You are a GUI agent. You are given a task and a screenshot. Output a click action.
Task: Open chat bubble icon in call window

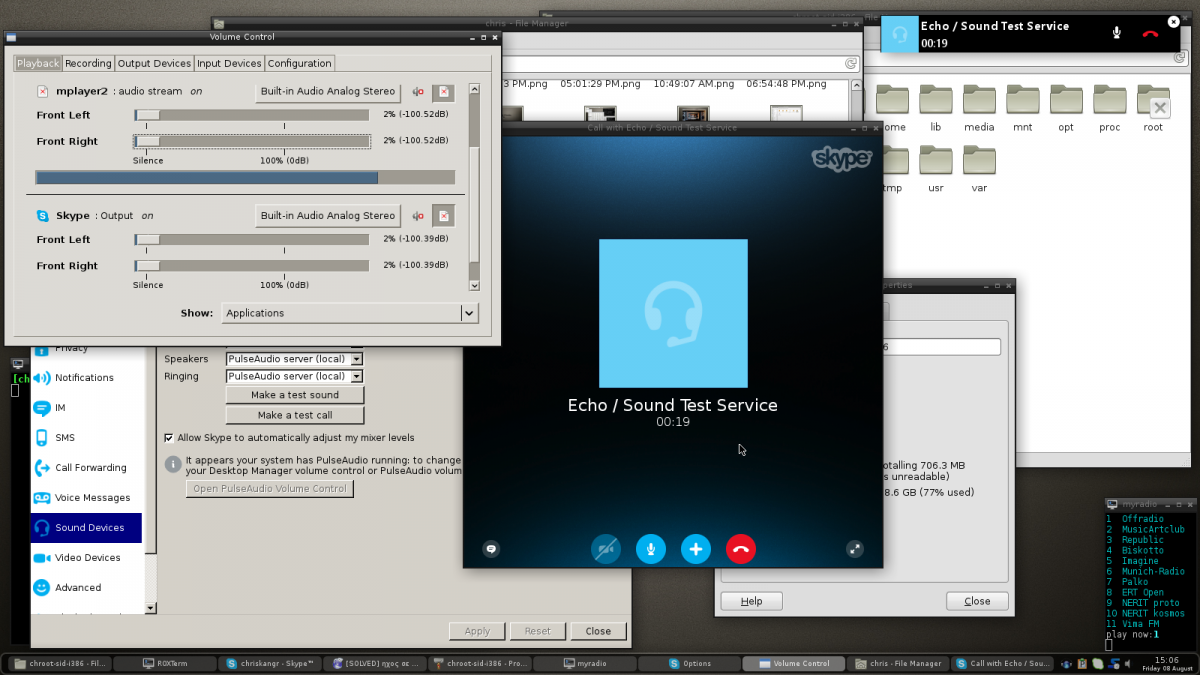click(x=490, y=548)
